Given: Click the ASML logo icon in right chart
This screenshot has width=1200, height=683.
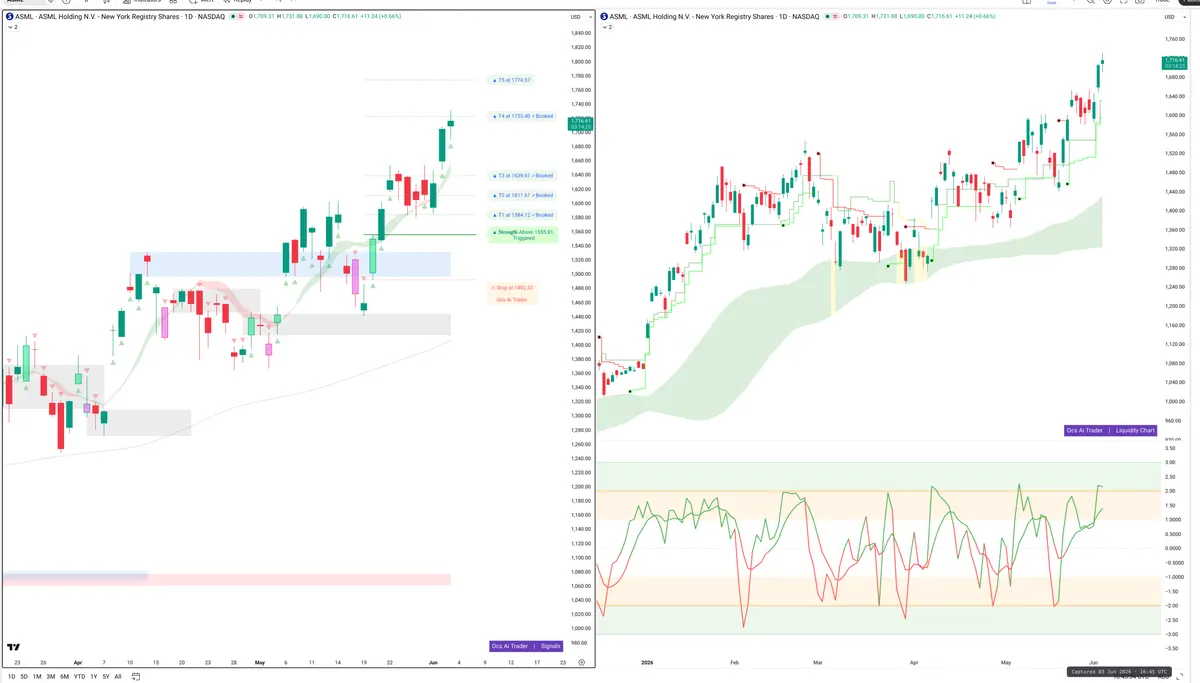Looking at the screenshot, I should (604, 17).
